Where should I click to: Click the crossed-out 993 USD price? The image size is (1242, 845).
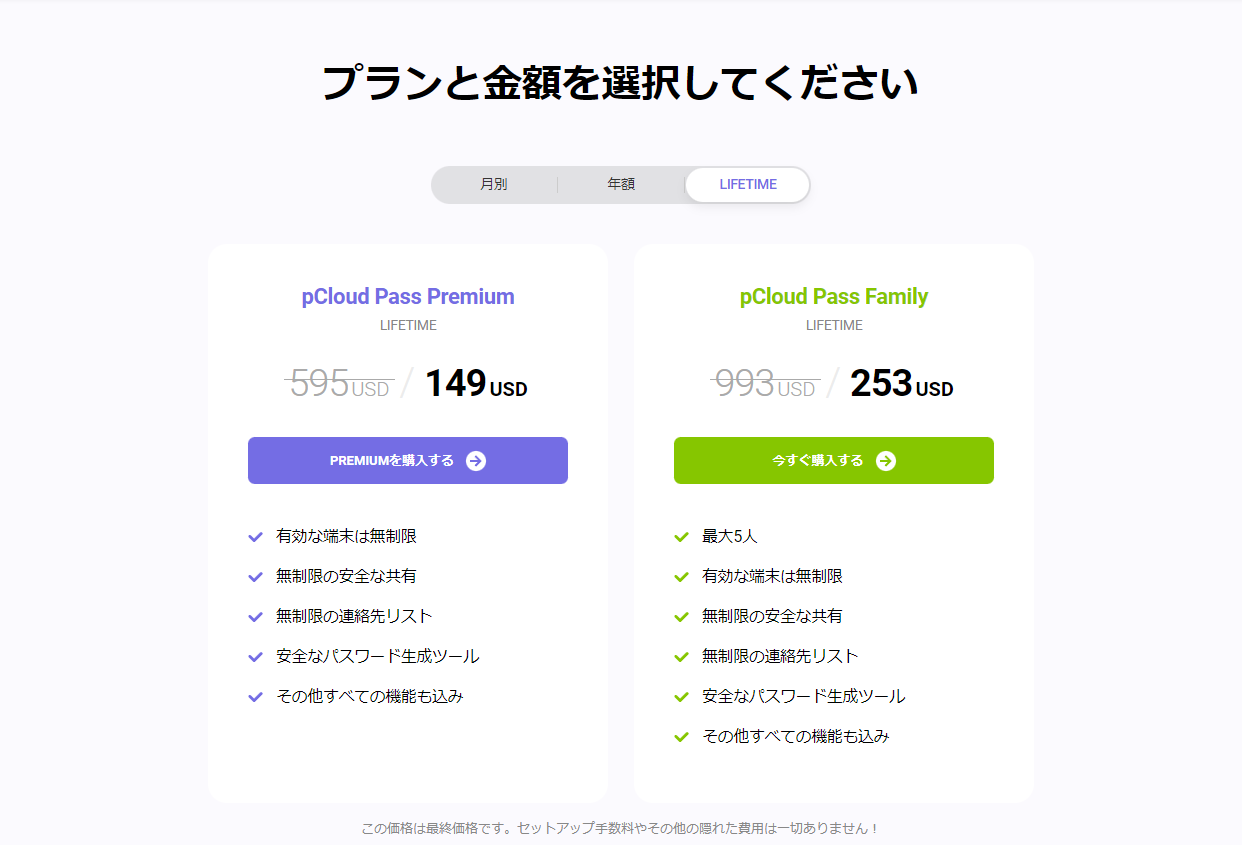coord(765,384)
